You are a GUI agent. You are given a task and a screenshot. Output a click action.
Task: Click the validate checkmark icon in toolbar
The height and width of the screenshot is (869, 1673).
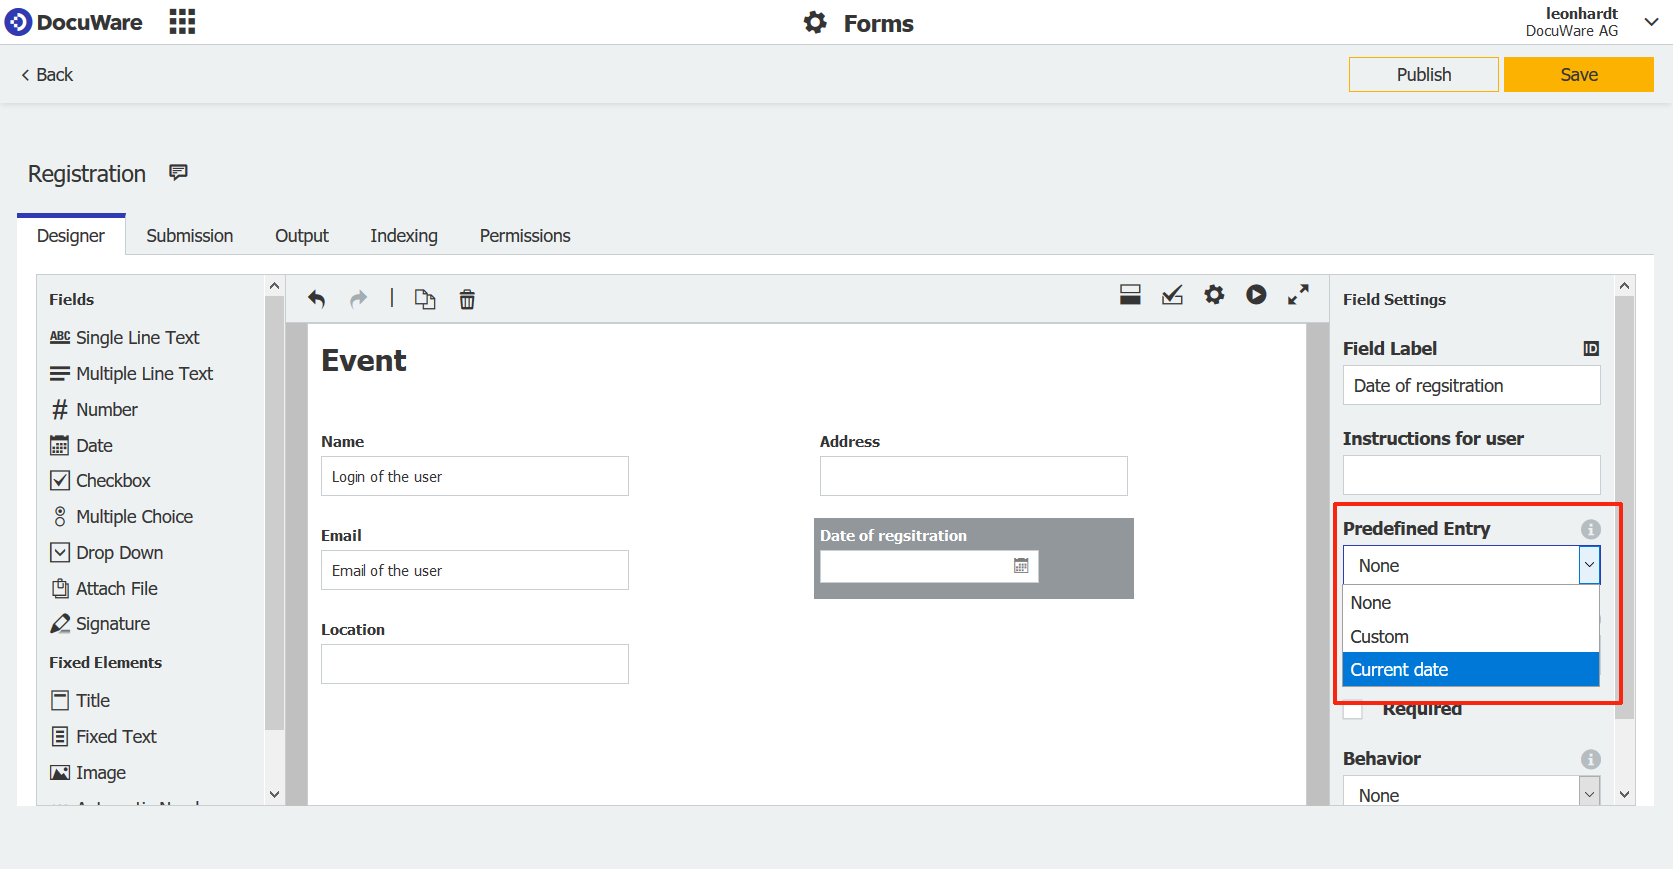point(1172,295)
